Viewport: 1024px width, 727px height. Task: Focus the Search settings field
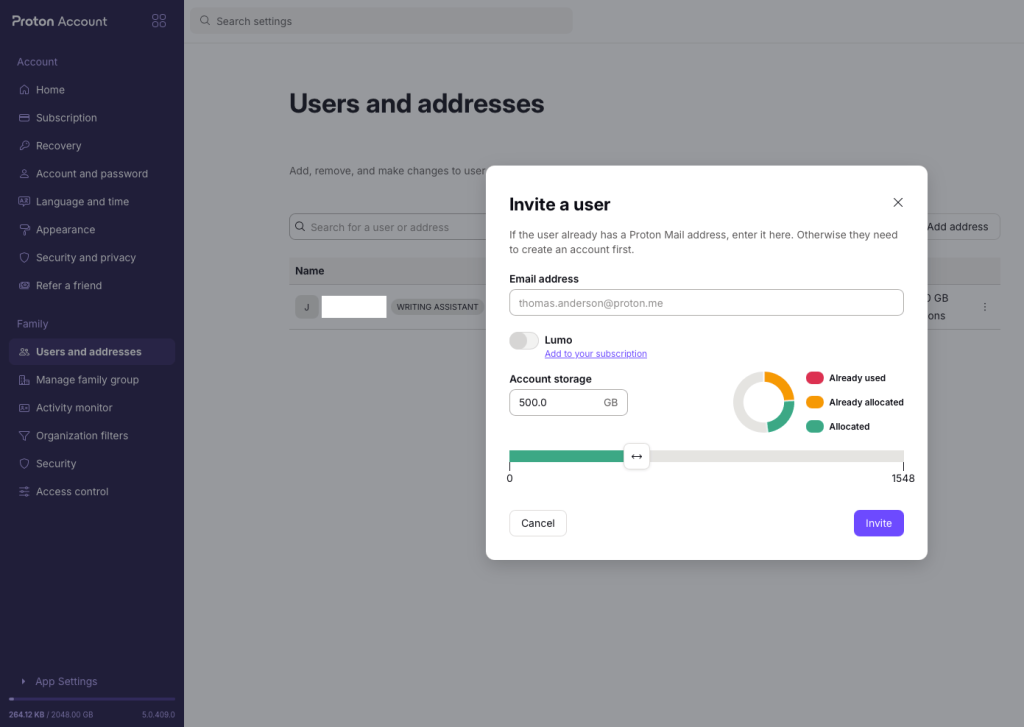click(x=381, y=21)
